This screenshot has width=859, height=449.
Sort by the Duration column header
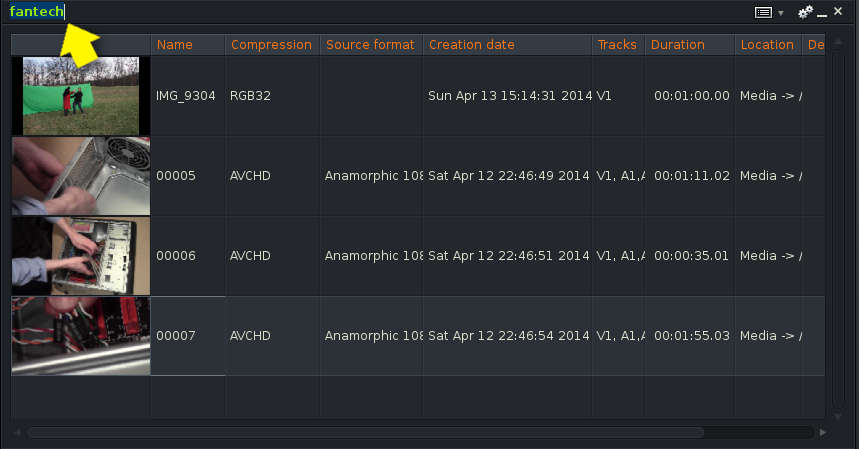pyautogui.click(x=677, y=45)
